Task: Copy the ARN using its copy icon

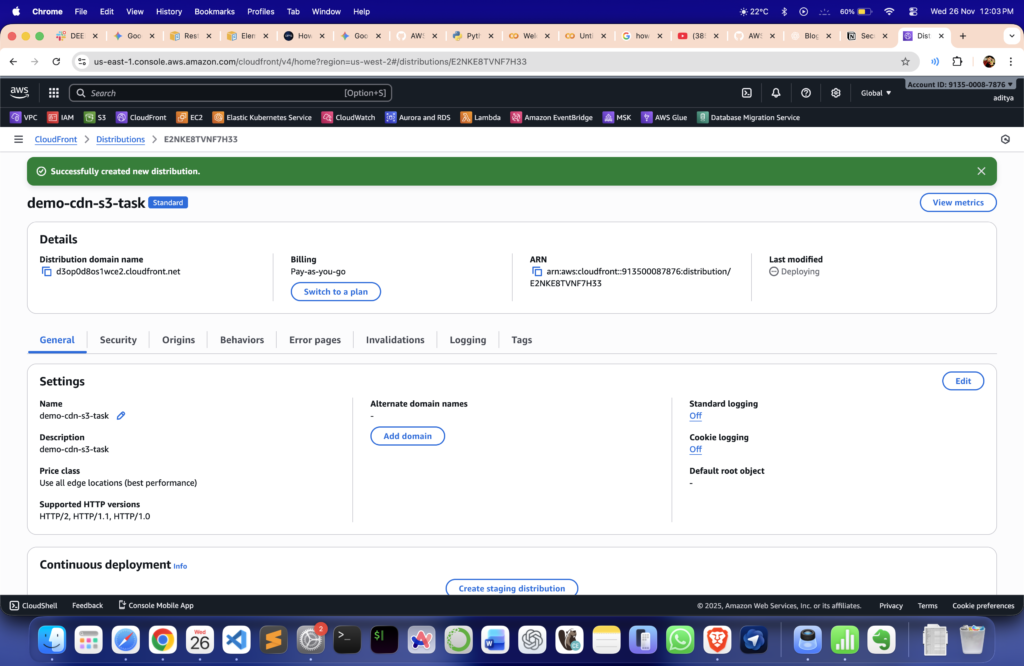Action: [x=537, y=271]
